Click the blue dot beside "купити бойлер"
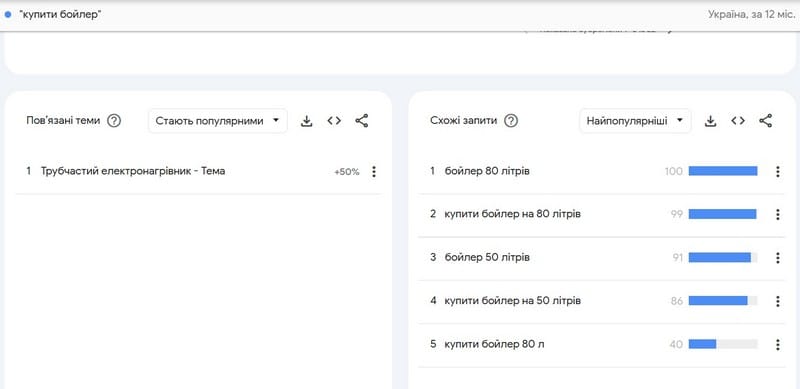Image resolution: width=800 pixels, height=389 pixels. (8, 14)
